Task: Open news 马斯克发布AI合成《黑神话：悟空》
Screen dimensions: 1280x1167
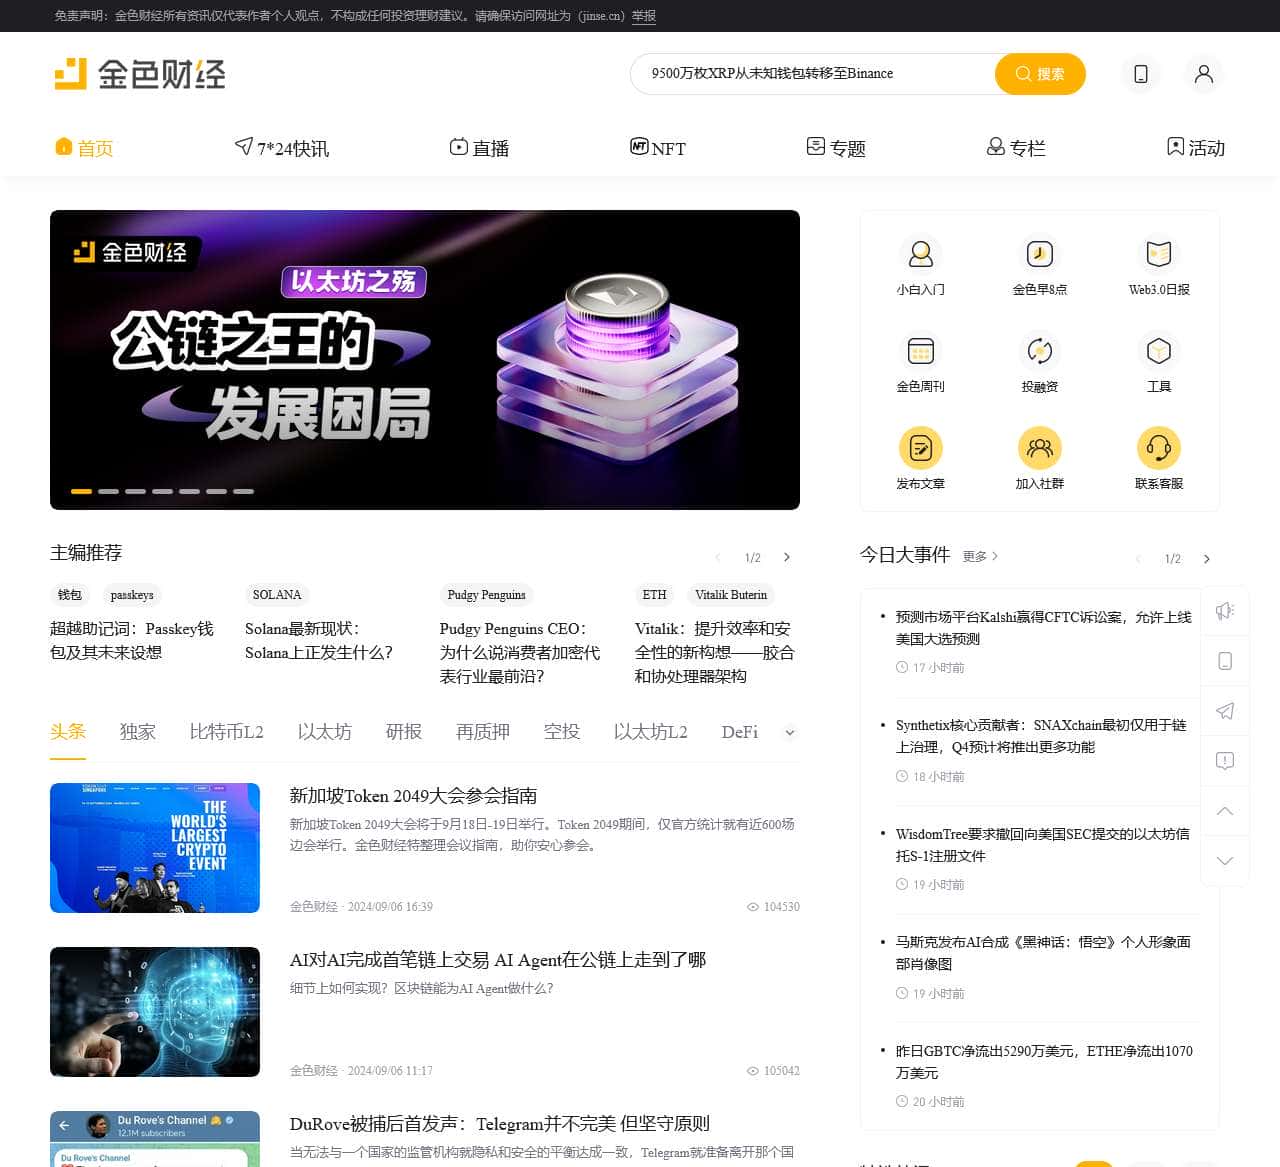Action: 1043,953
